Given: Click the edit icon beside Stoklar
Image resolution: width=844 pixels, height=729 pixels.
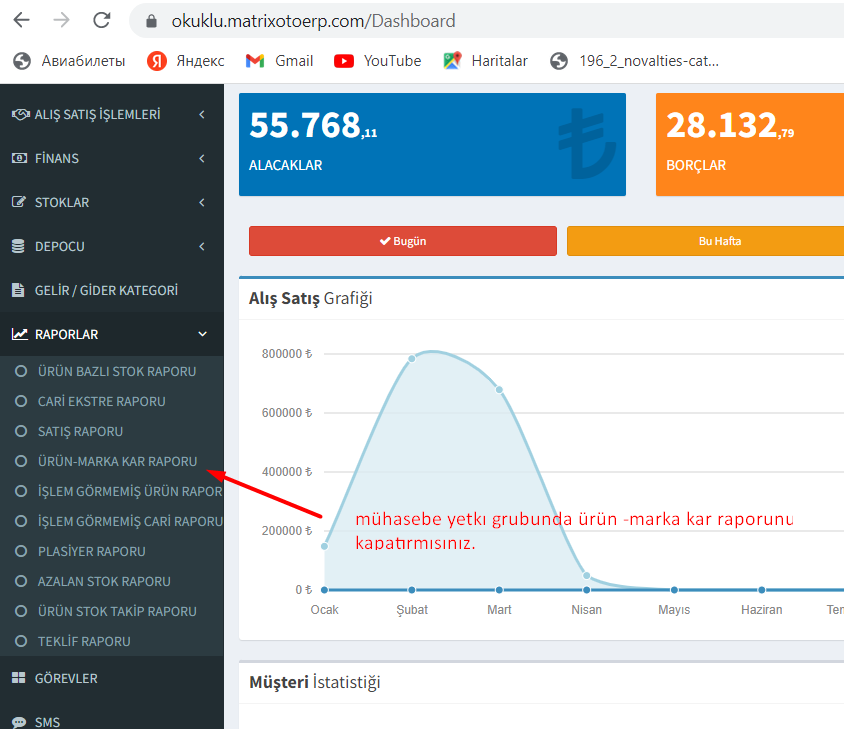Looking at the screenshot, I should 18,203.
